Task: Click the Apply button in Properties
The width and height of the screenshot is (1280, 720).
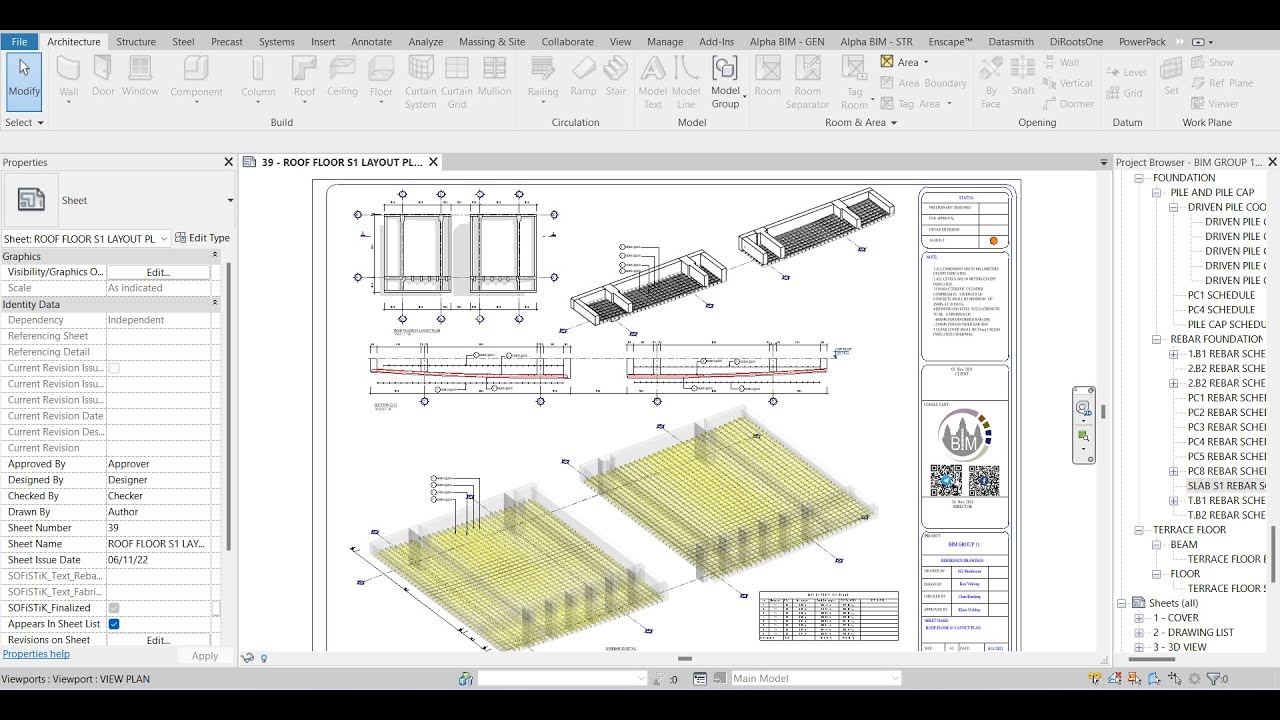Action: click(x=205, y=656)
